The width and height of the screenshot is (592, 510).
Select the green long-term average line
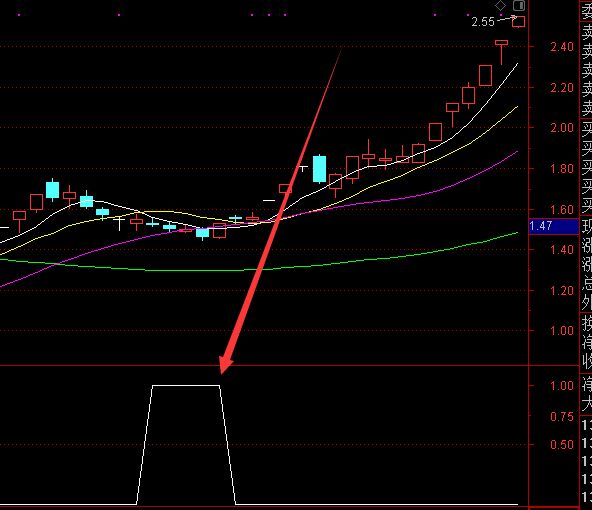[378, 260]
